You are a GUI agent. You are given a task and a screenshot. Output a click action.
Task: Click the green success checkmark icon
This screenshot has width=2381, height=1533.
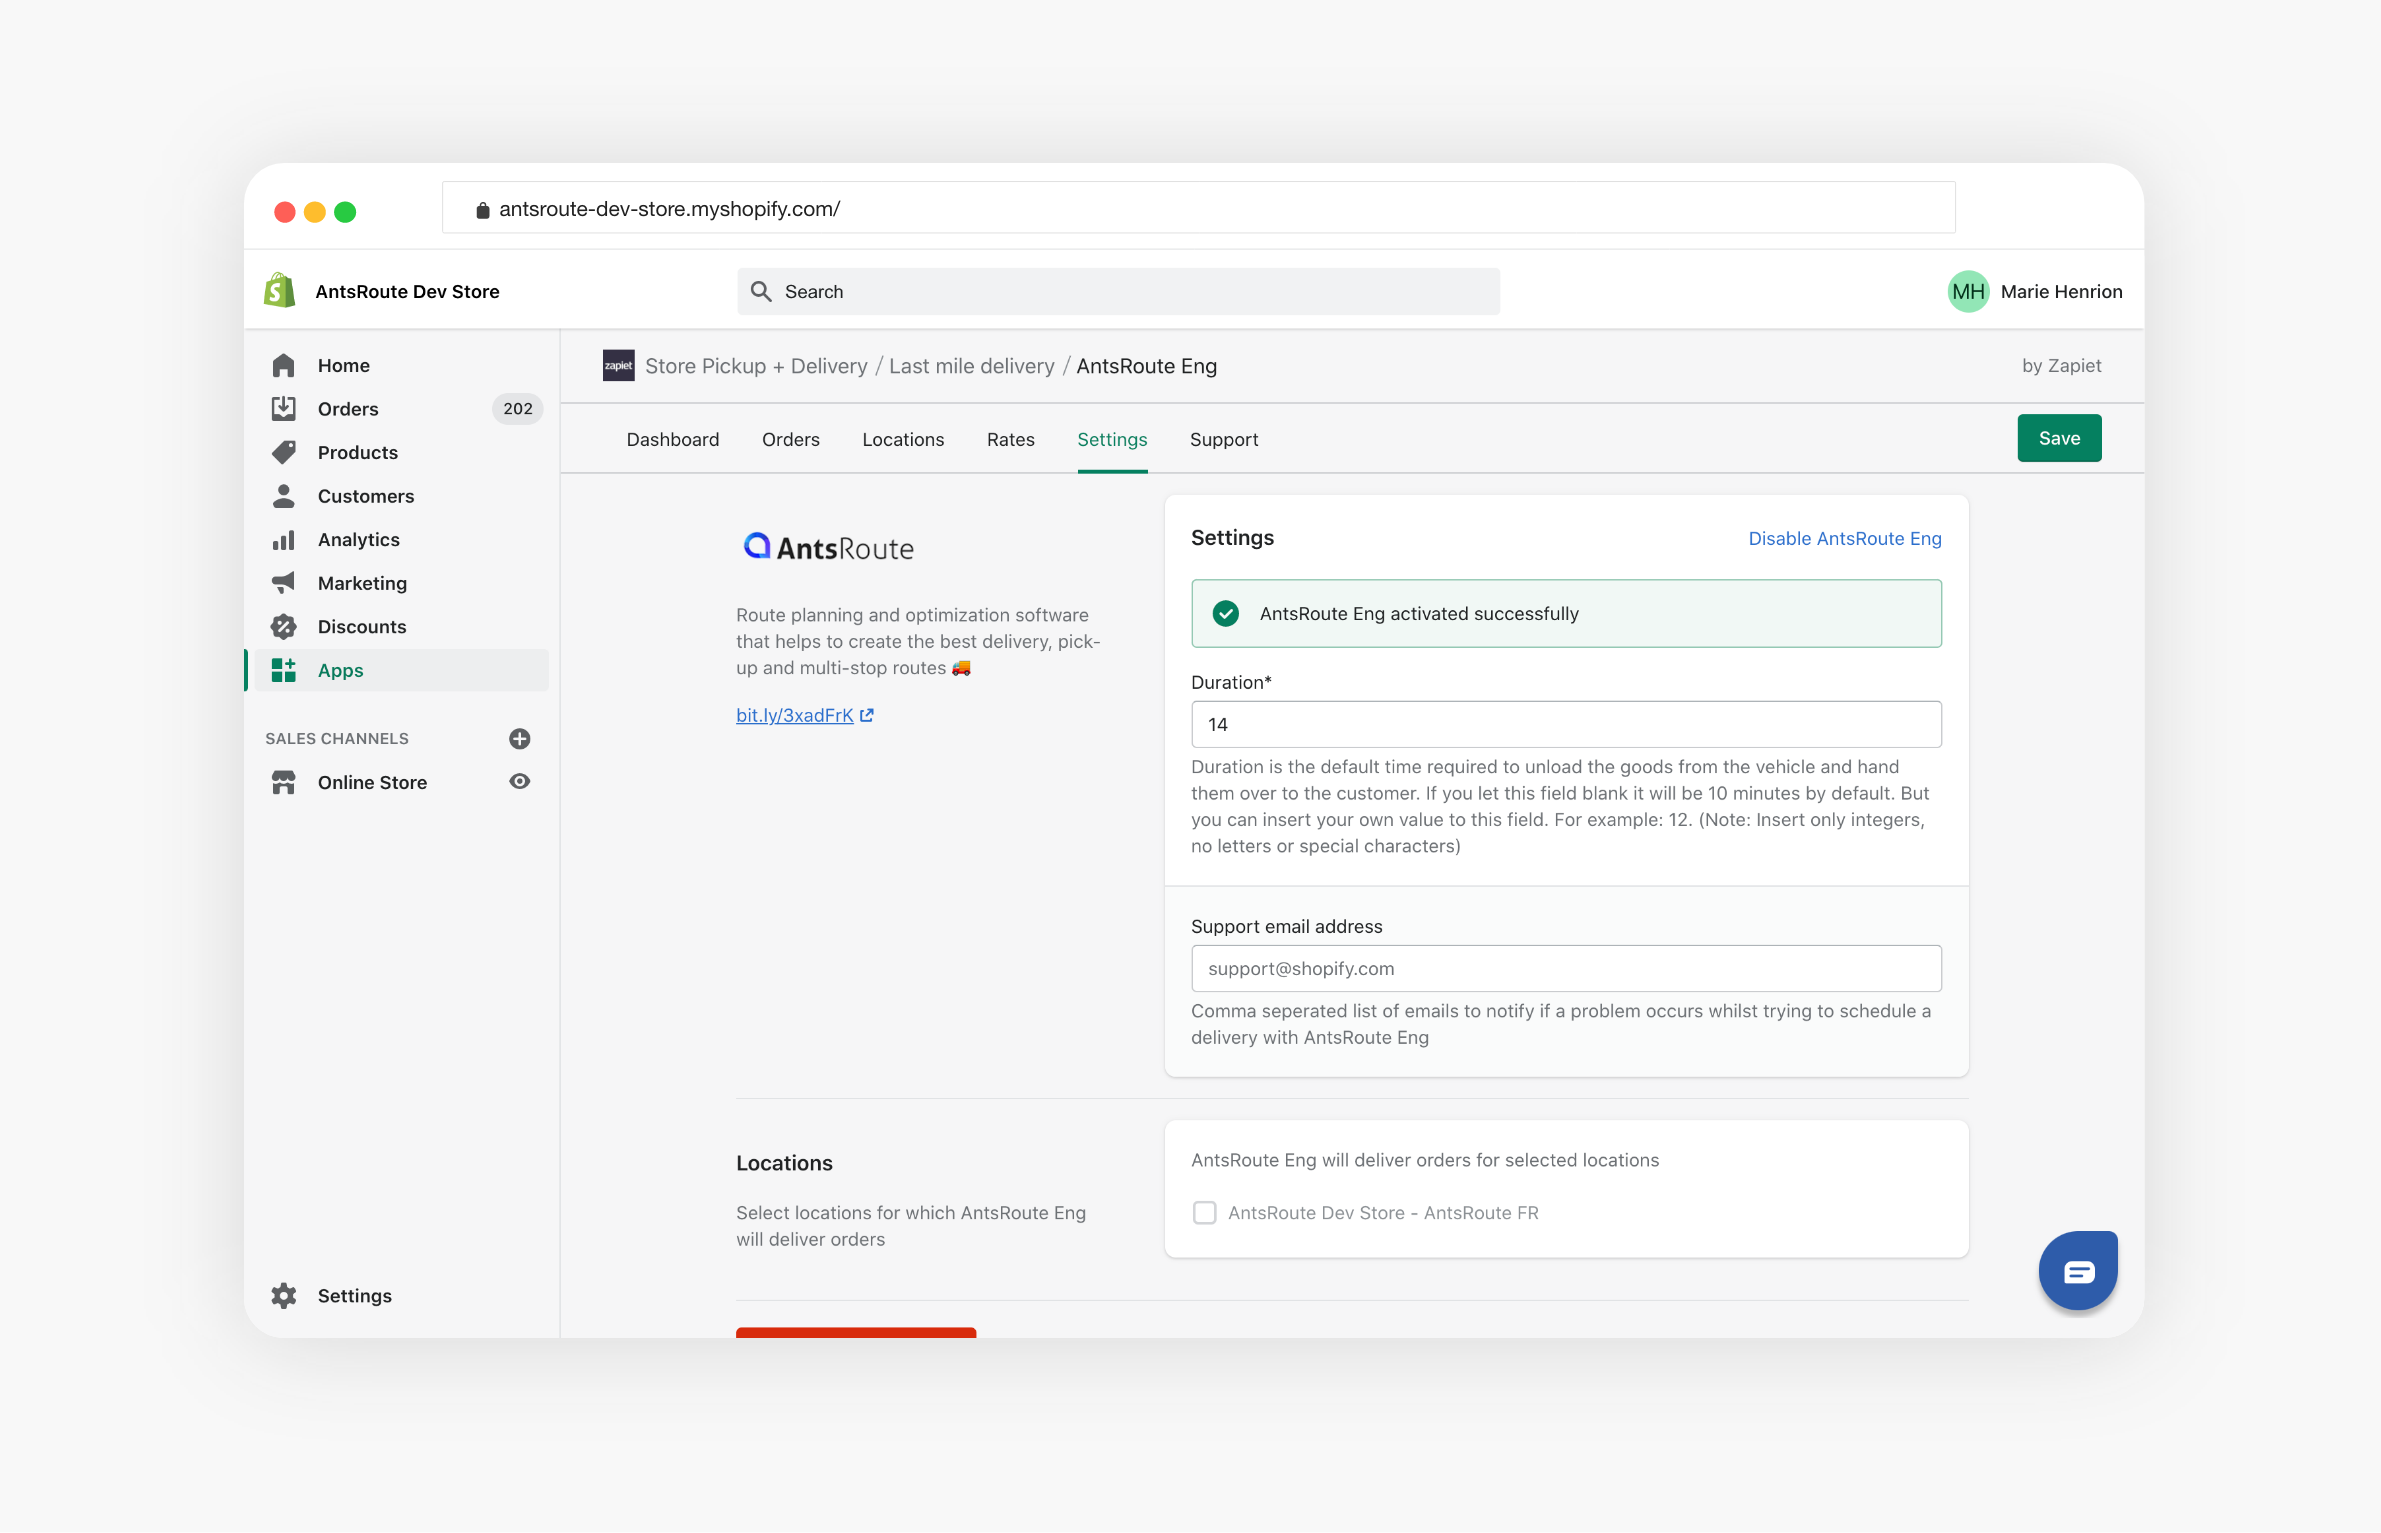(x=1225, y=614)
